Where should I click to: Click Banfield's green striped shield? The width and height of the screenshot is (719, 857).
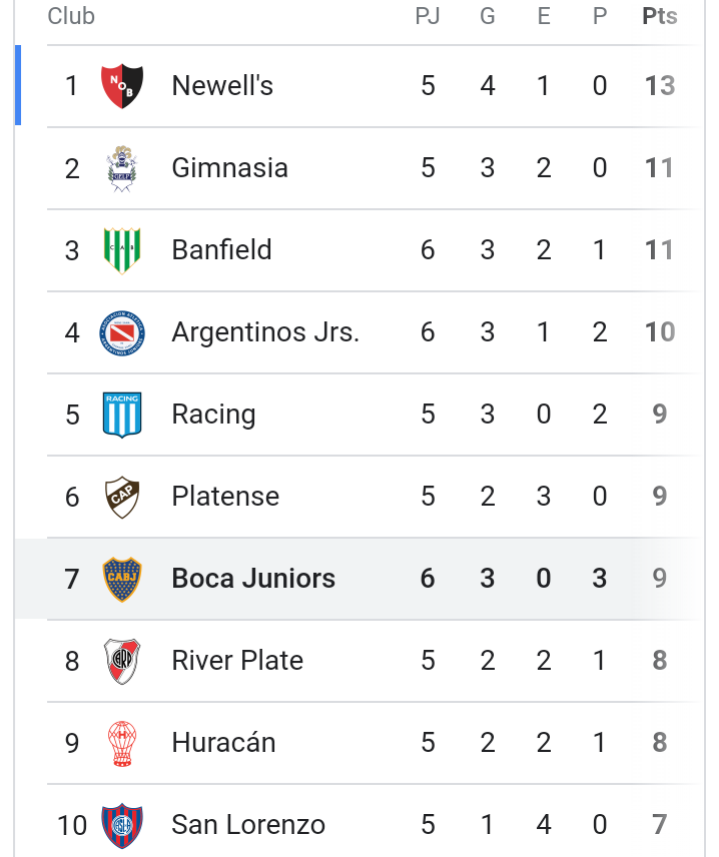[x=122, y=250]
